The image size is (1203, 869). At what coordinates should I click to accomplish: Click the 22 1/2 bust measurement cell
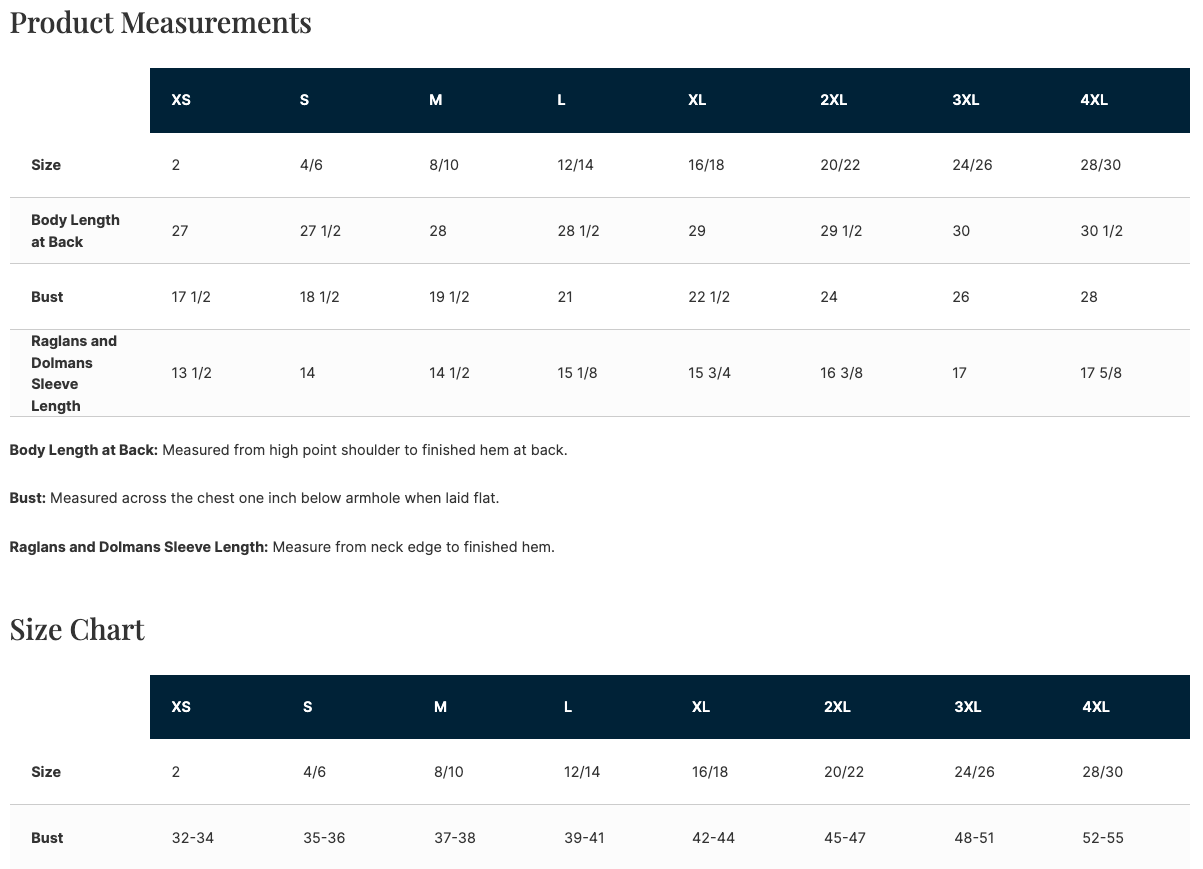coord(708,297)
